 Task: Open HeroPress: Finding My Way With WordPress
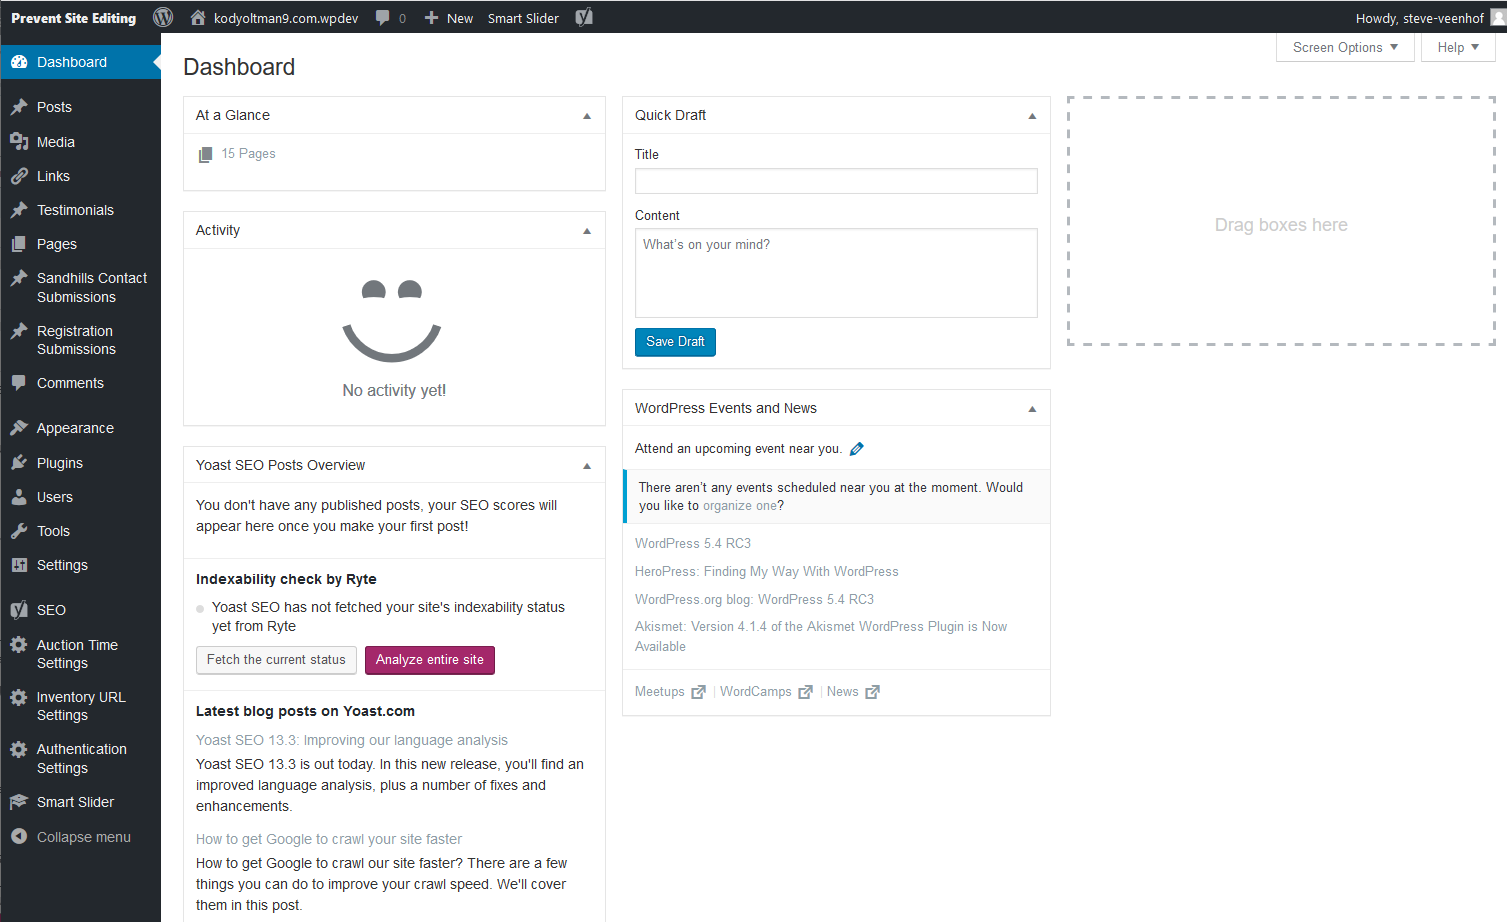click(767, 571)
